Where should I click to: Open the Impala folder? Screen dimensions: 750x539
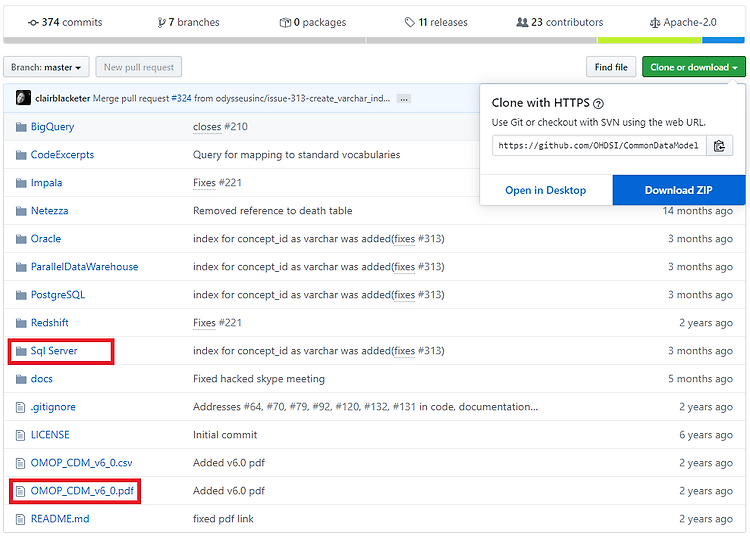point(46,183)
